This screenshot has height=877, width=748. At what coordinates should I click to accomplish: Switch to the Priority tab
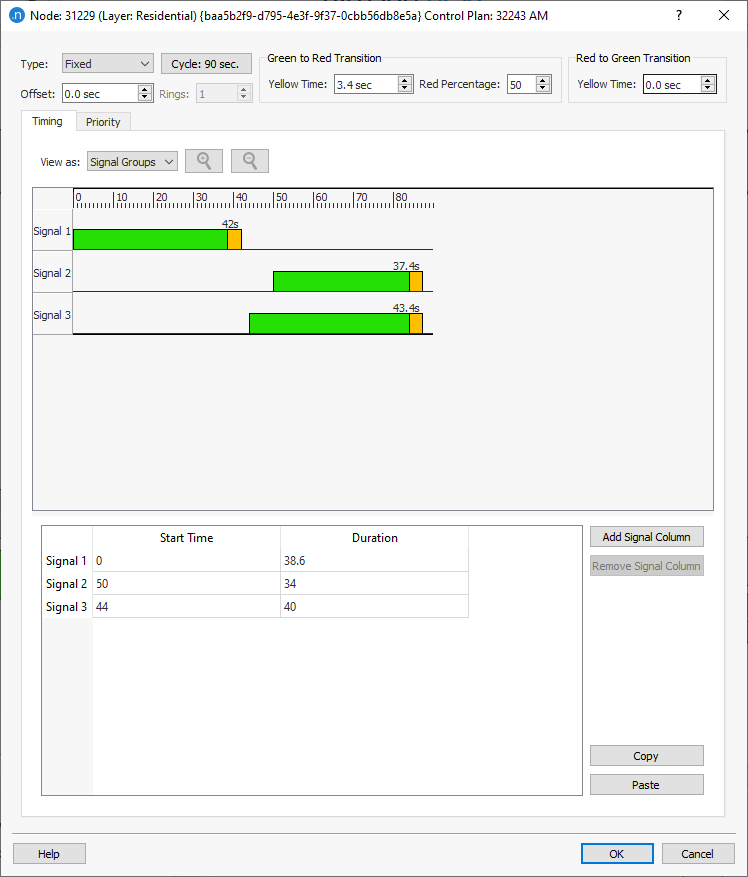[103, 122]
